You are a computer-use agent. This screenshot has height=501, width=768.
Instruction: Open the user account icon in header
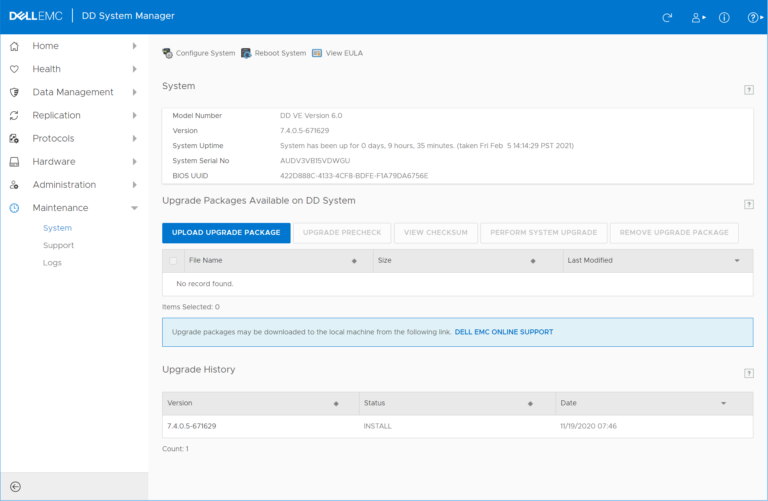click(x=698, y=18)
